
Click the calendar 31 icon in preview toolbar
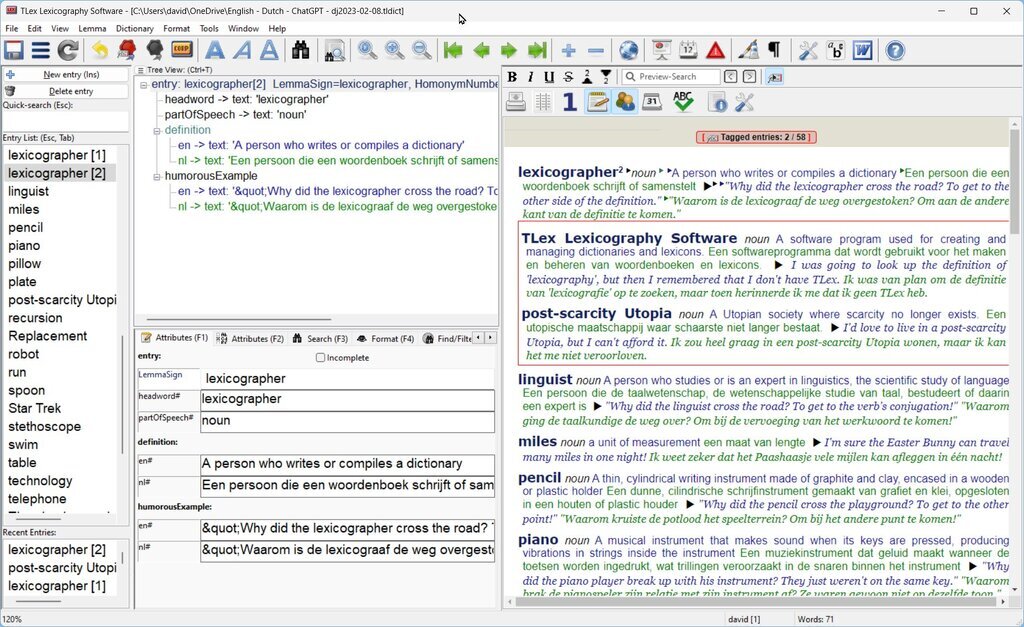click(652, 102)
